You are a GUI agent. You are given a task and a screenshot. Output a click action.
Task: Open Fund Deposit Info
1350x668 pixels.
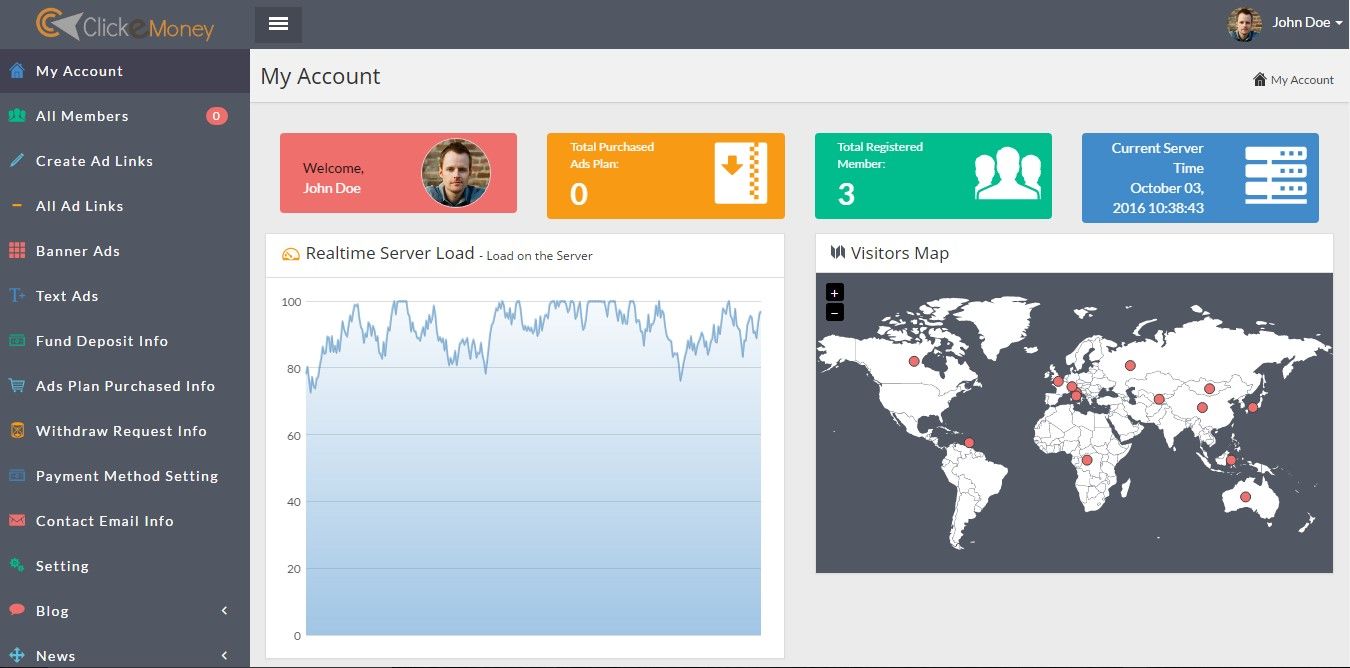coord(125,341)
